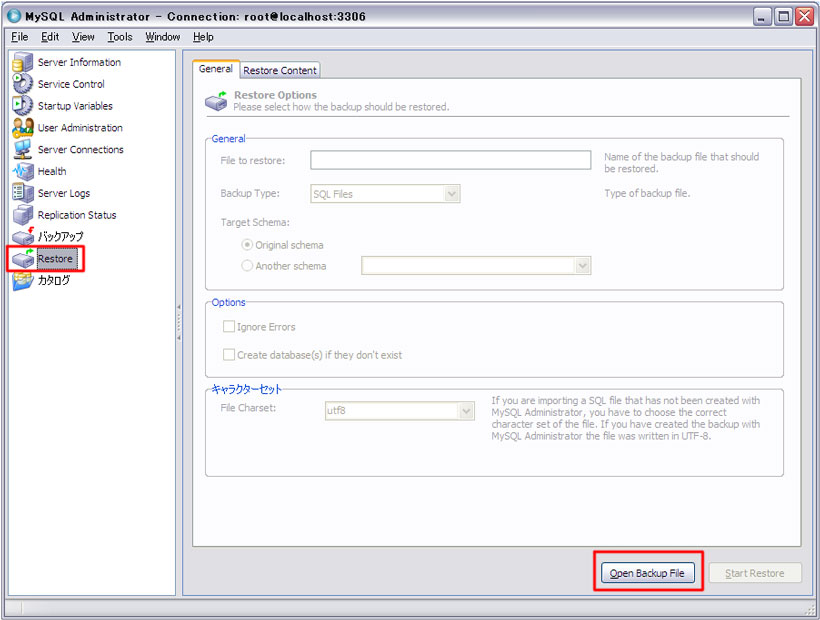Click the 'Options' group heading
820x620 pixels.
pos(228,302)
